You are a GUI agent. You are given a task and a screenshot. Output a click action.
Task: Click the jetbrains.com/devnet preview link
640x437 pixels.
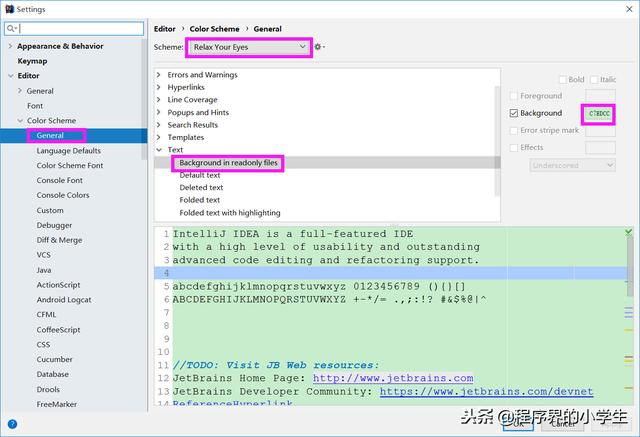click(486, 391)
